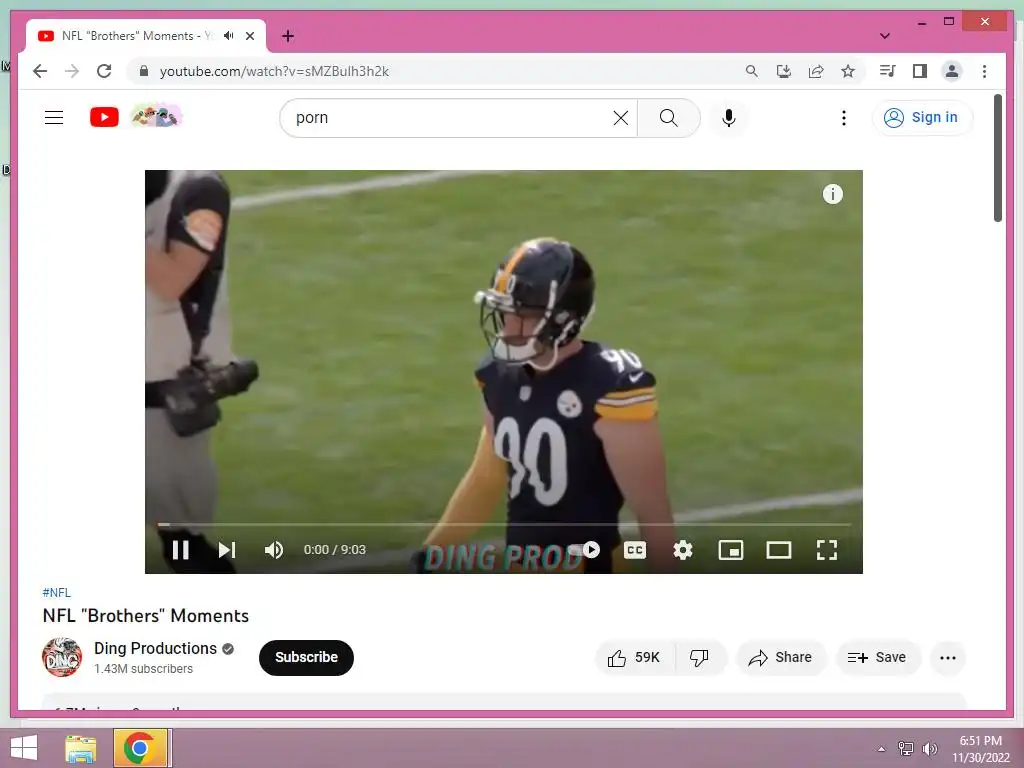Image resolution: width=1024 pixels, height=768 pixels.
Task: Open Ding Productions channel avatar
Action: (x=62, y=657)
